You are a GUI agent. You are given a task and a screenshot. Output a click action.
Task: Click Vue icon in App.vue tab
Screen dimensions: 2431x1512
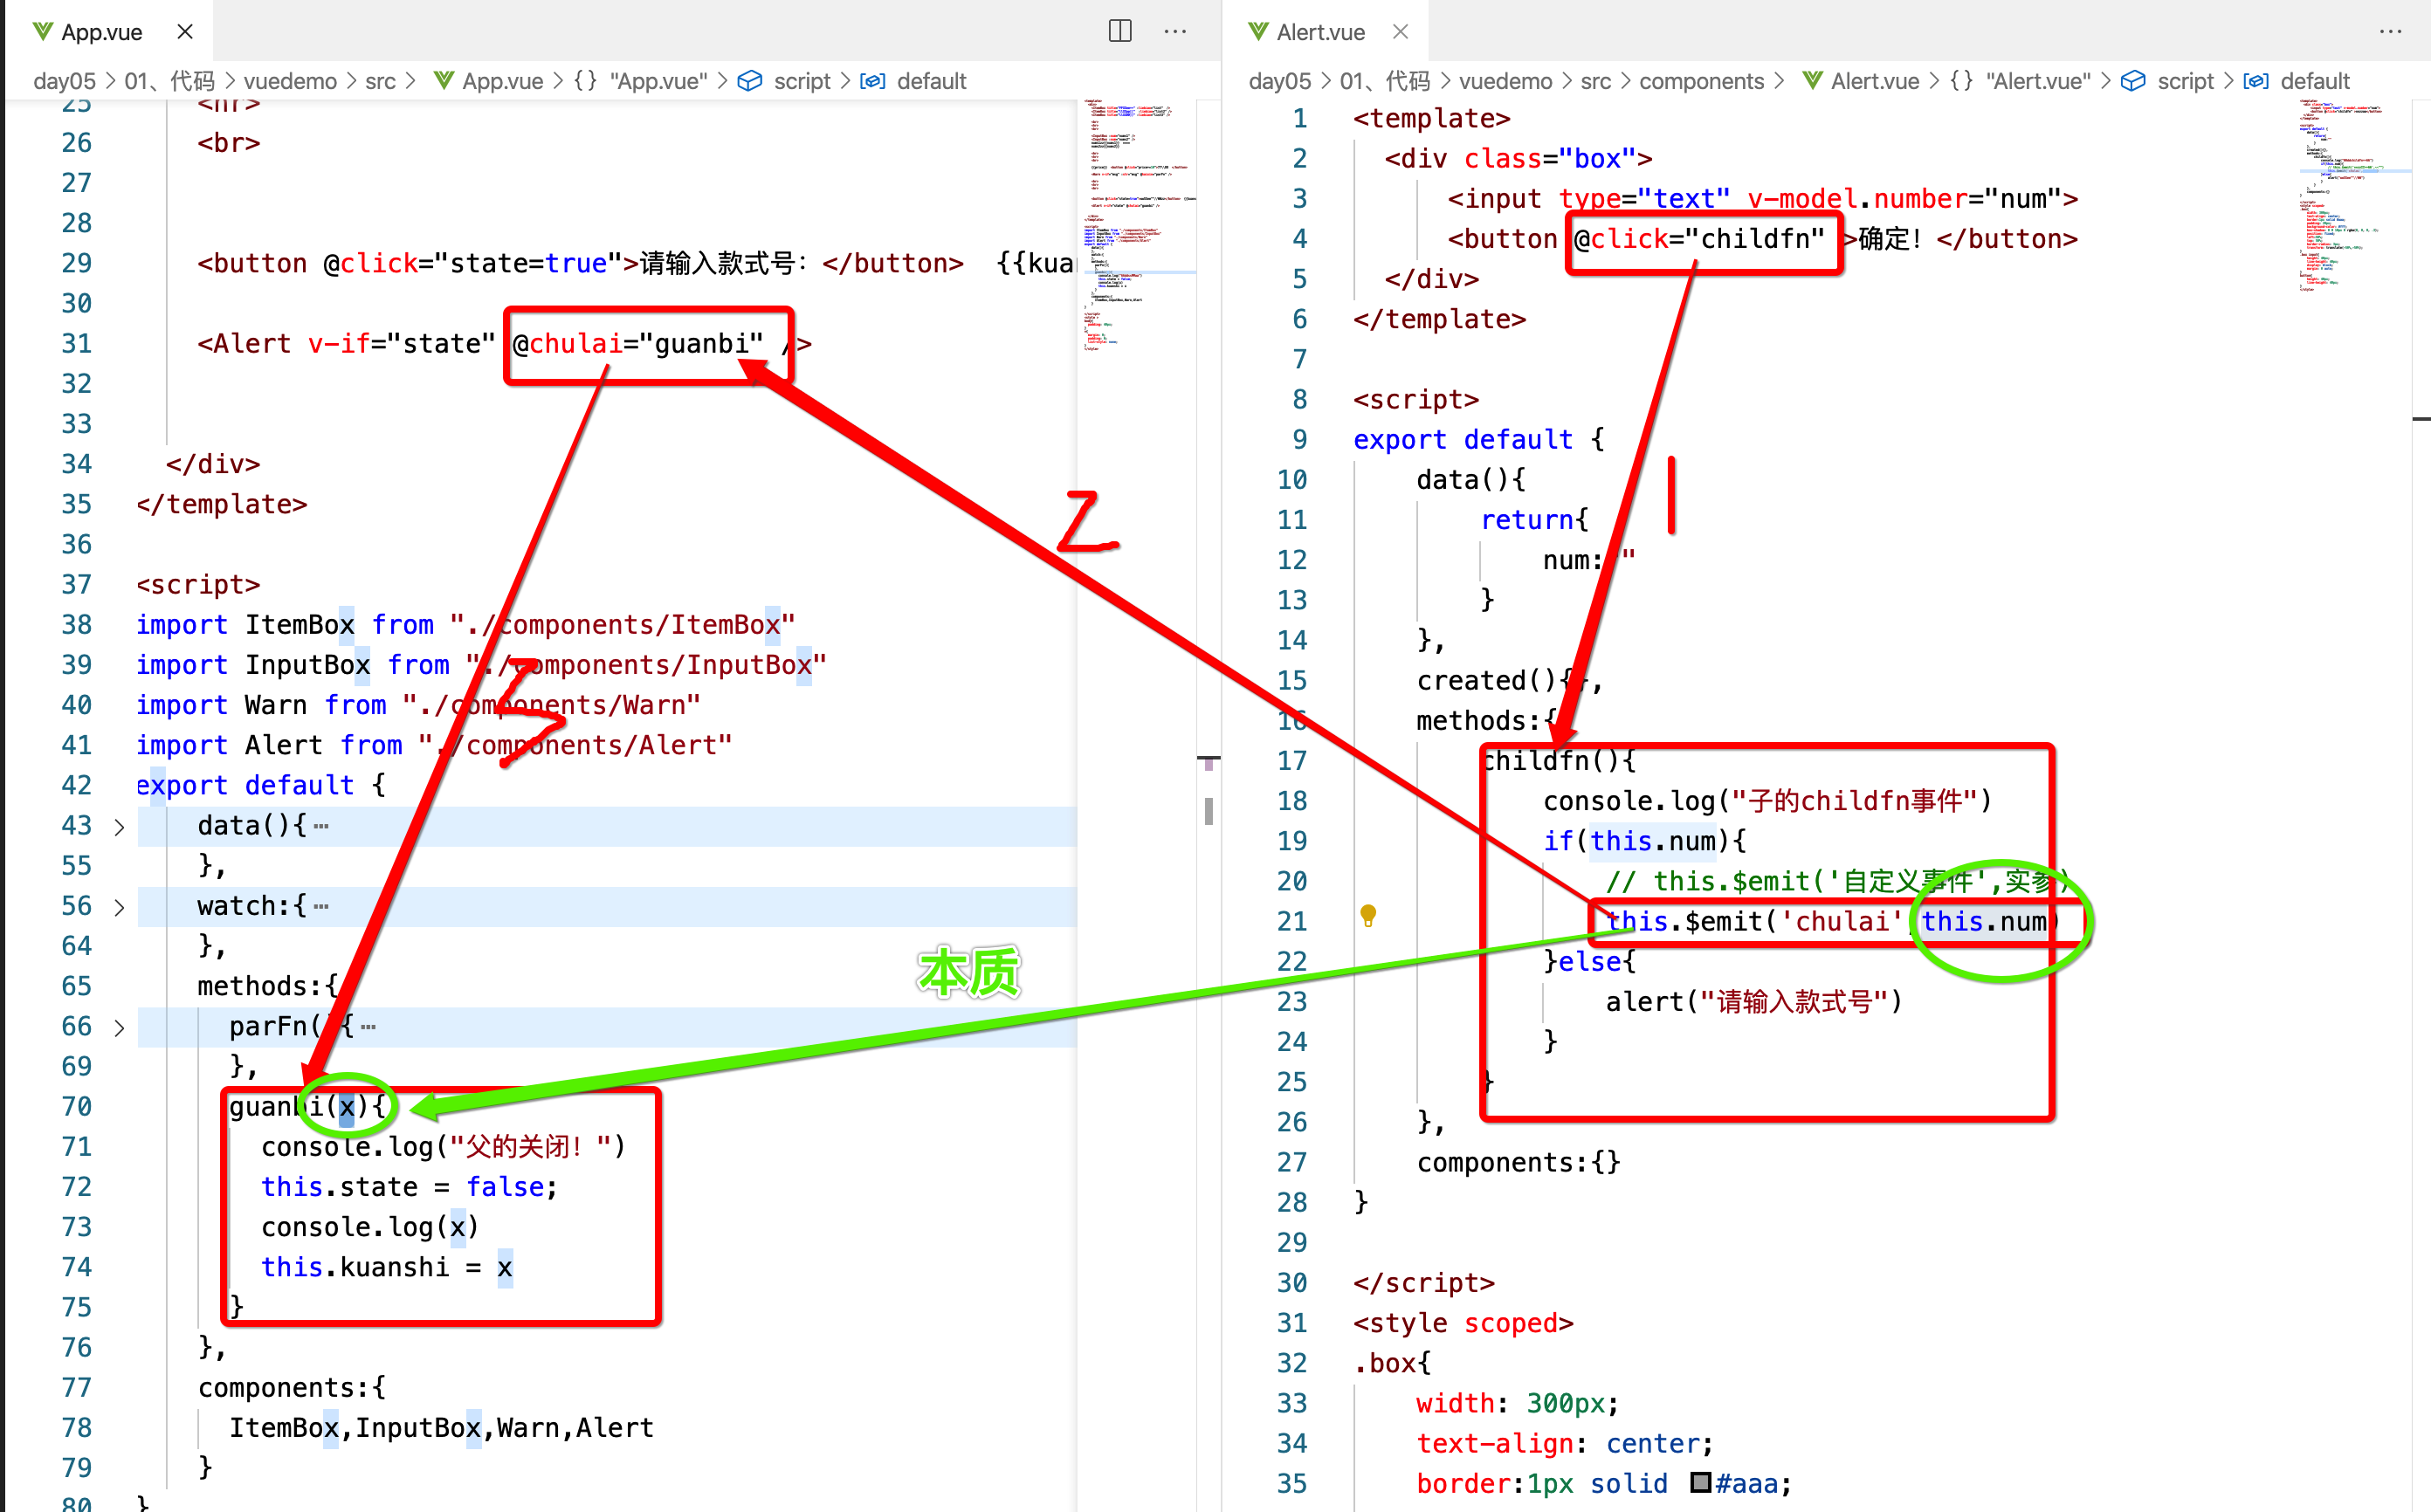[42, 31]
